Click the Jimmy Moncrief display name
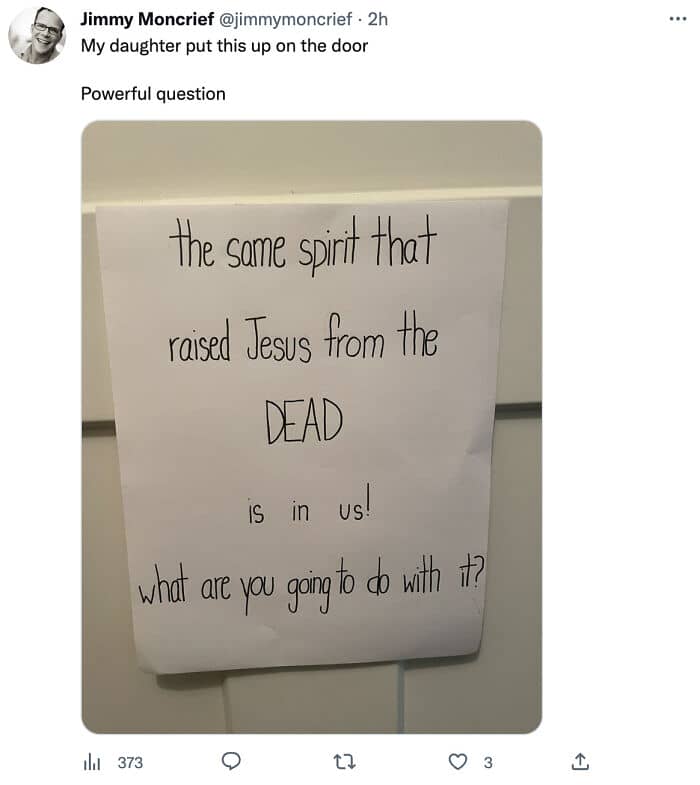This screenshot has height=785, width=700. pos(147,19)
